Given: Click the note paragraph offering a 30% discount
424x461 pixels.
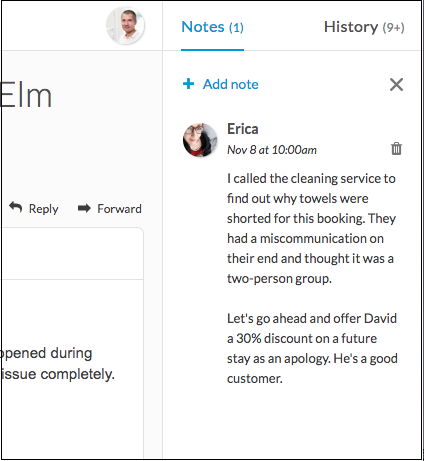Looking at the screenshot, I should coord(312,348).
